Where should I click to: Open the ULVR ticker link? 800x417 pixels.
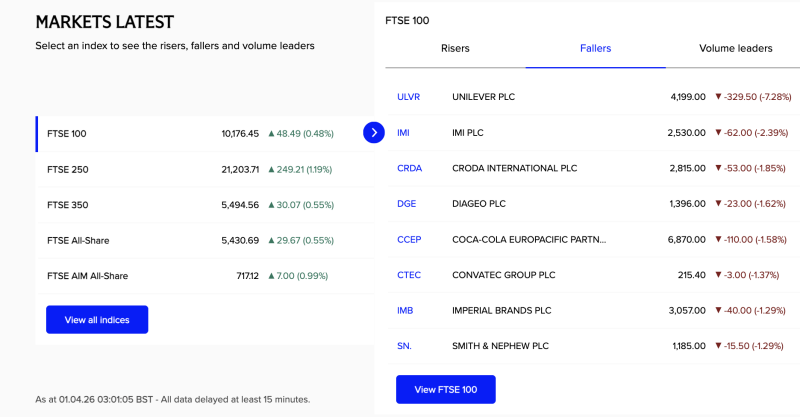409,97
